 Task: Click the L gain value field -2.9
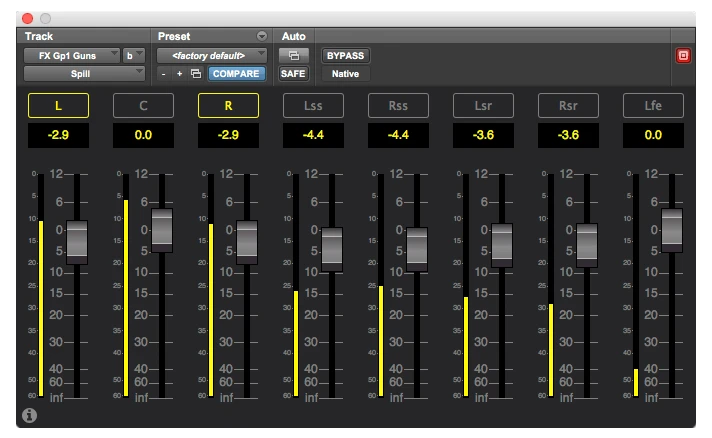coord(59,135)
